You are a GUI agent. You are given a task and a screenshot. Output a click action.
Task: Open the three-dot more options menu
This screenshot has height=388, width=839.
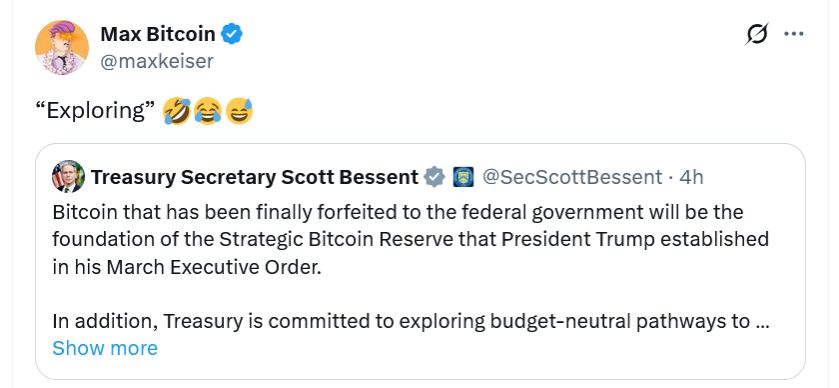[x=794, y=34]
